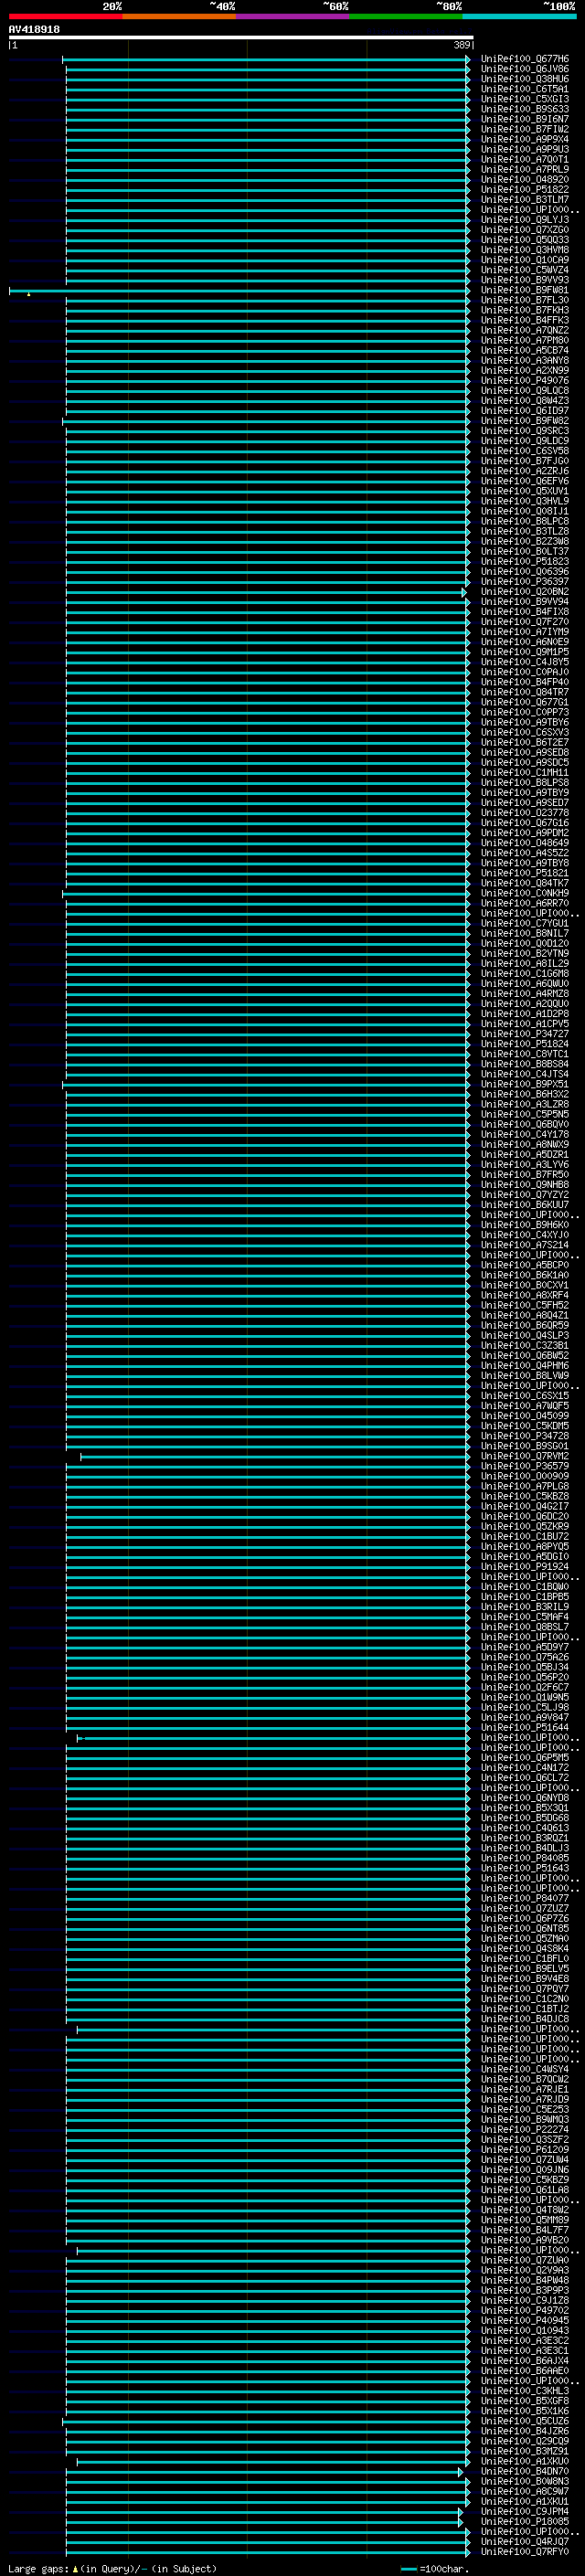Select the query name AV418918
The width and height of the screenshot is (585, 2576).
click(34, 30)
